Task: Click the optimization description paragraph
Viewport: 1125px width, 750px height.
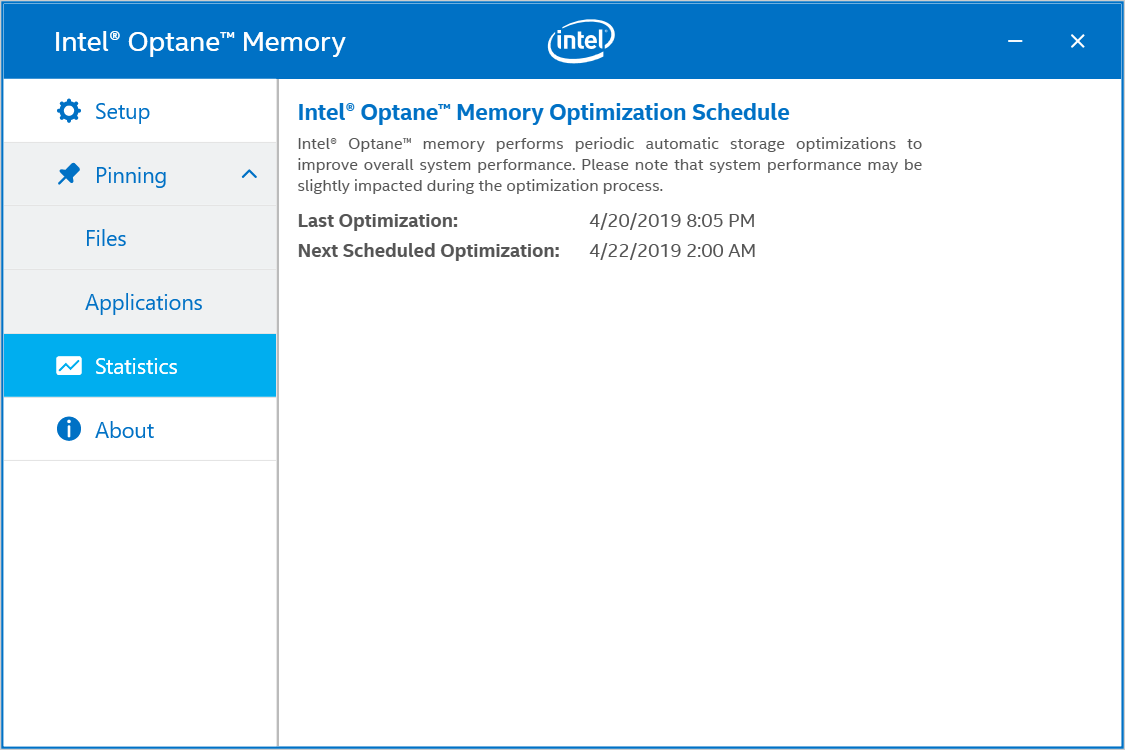Action: [x=610, y=164]
